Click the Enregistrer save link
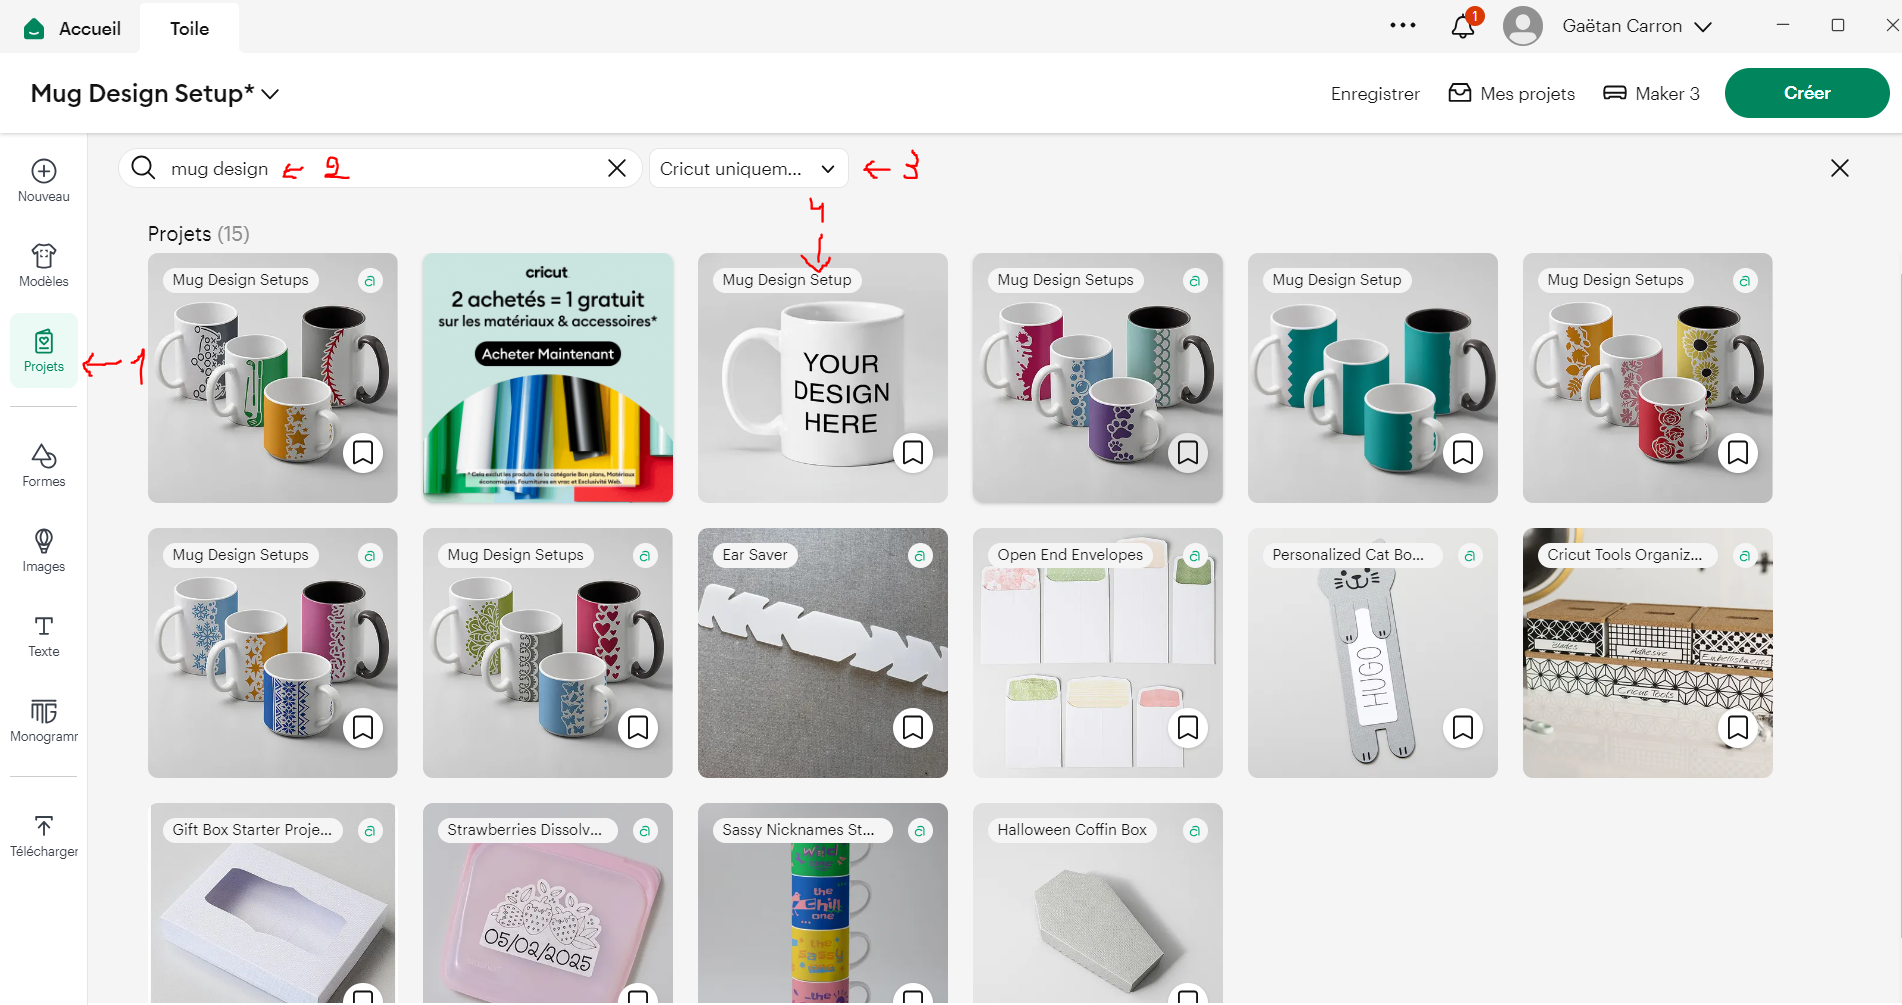The width and height of the screenshot is (1902, 1005). coord(1375,94)
